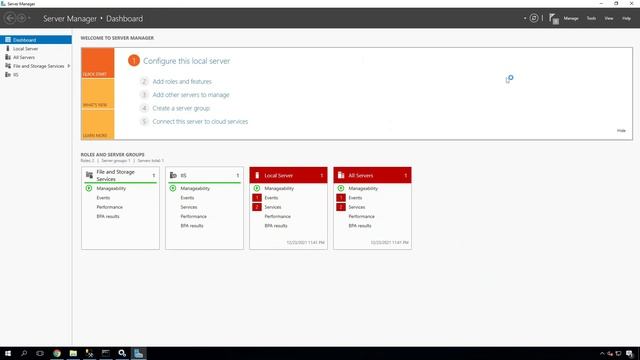This screenshot has width=640, height=360.
Task: Click the All Servers sidebar icon
Action: point(8,57)
